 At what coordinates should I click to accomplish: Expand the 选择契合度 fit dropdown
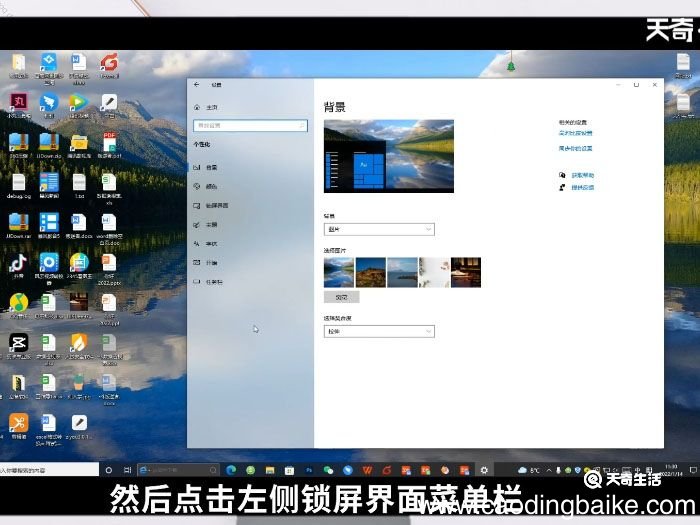coord(379,331)
